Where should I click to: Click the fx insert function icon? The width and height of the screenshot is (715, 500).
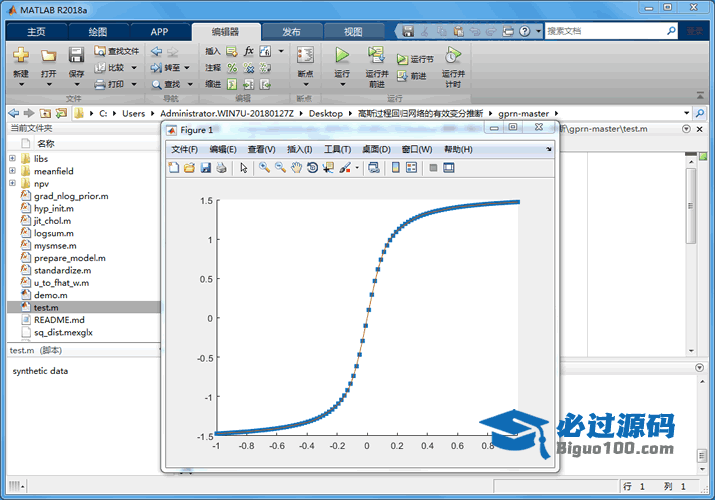(x=249, y=51)
